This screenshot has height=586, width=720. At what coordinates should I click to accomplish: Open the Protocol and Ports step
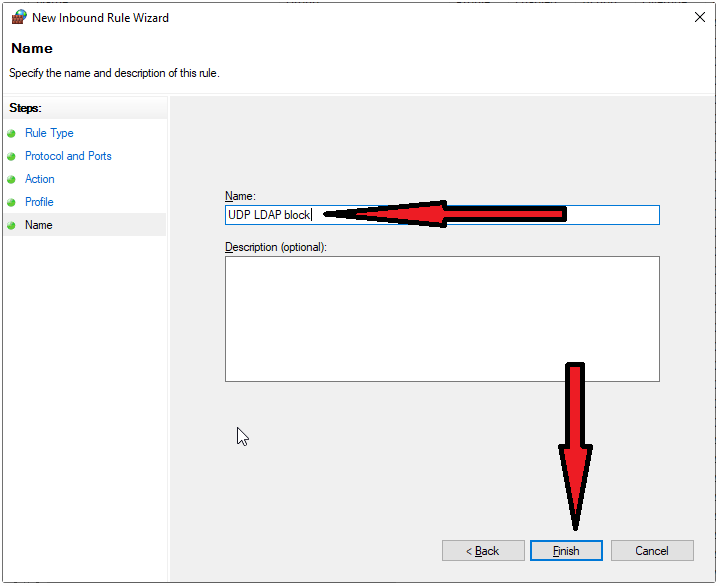pos(68,156)
